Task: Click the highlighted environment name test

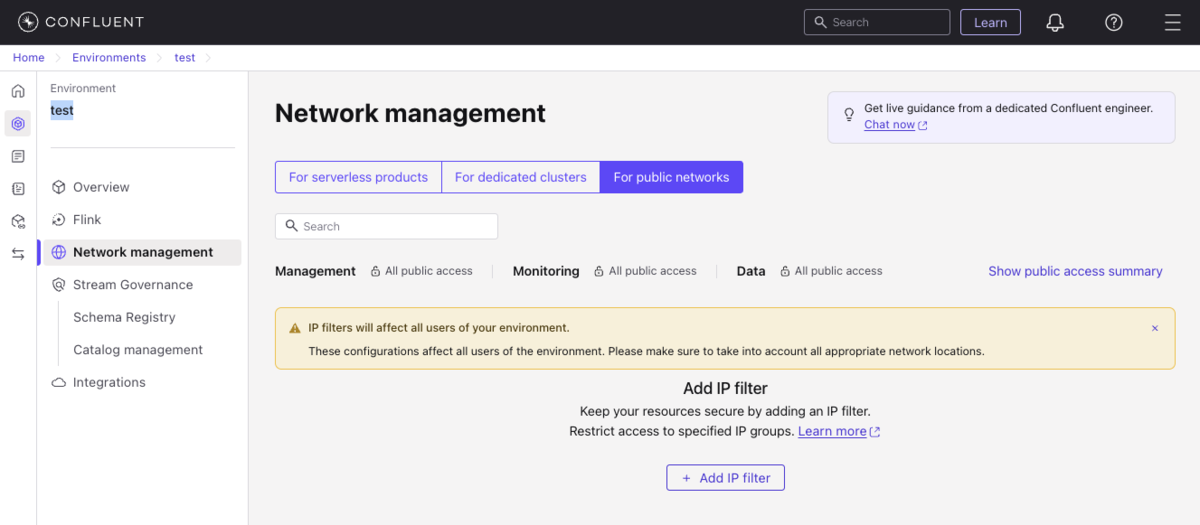Action: [62, 110]
